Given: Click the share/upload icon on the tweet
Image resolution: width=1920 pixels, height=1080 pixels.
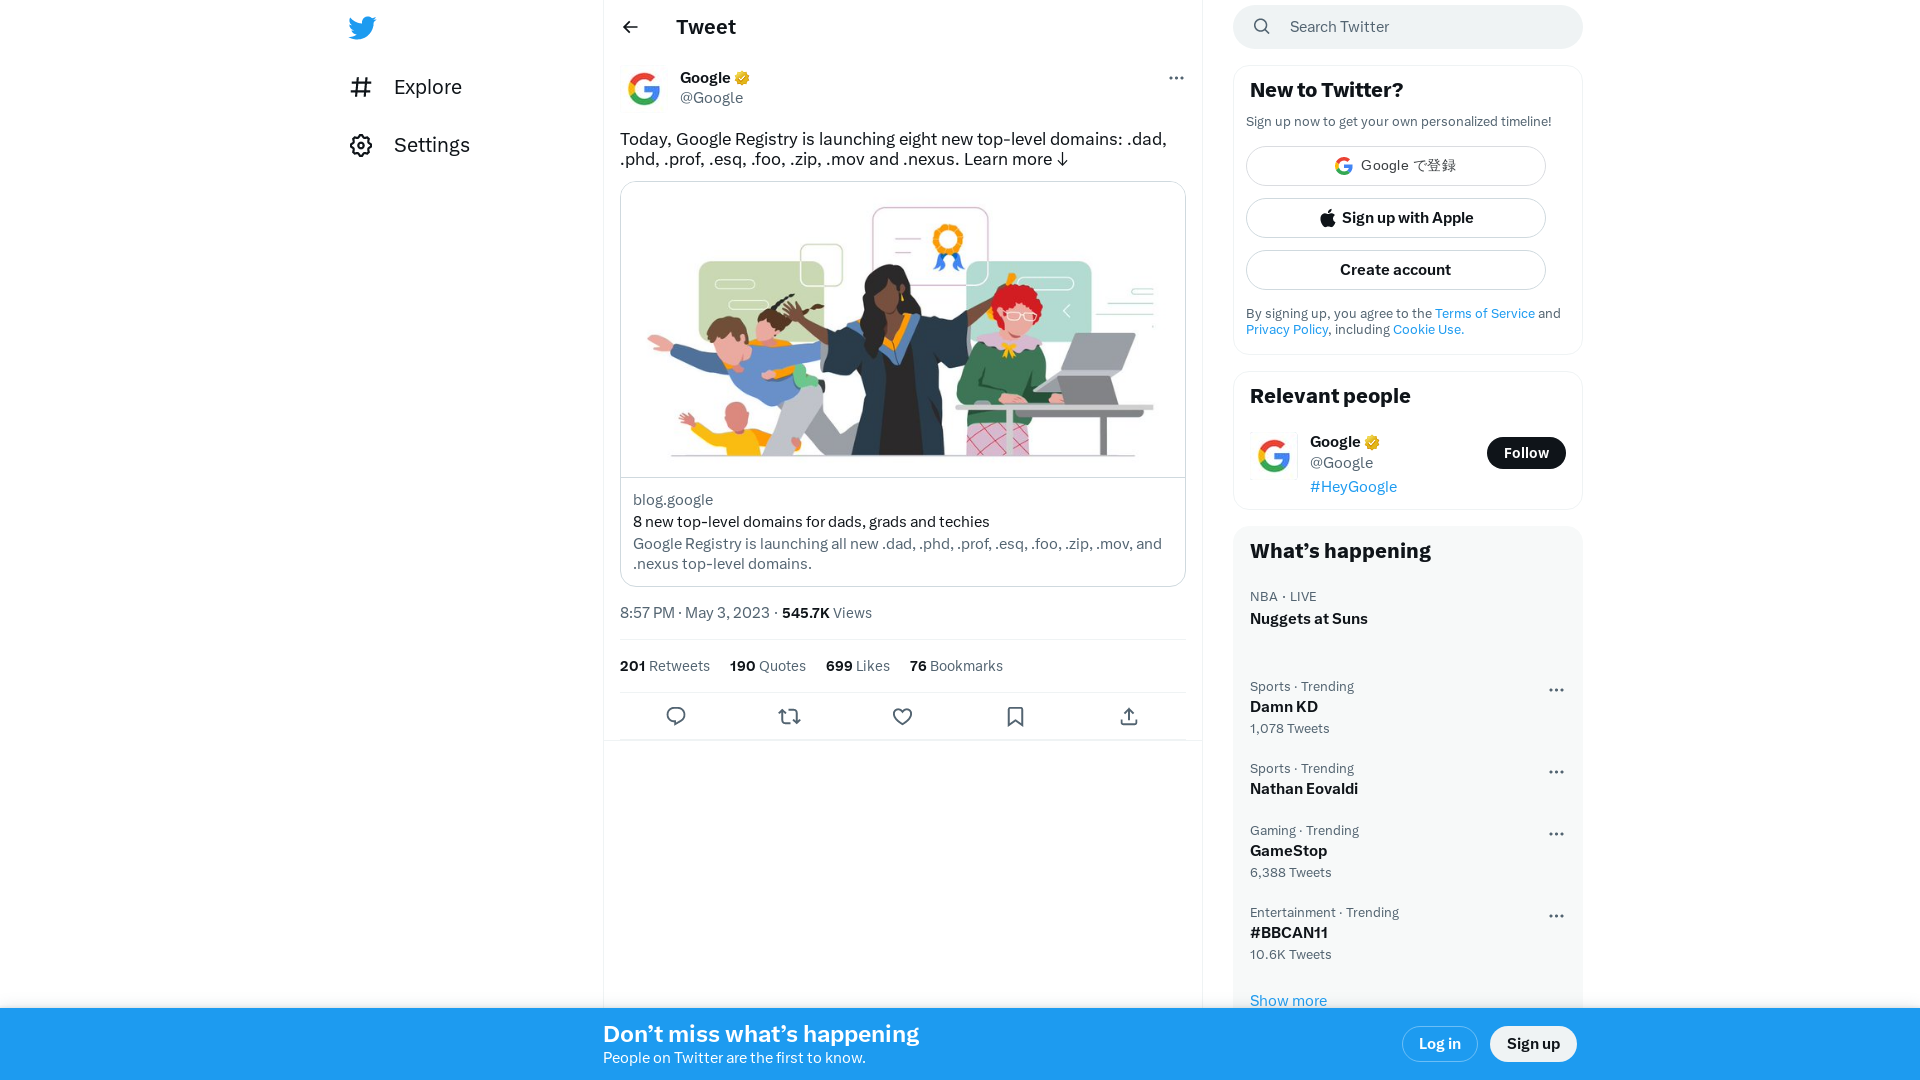Looking at the screenshot, I should coord(1129,715).
